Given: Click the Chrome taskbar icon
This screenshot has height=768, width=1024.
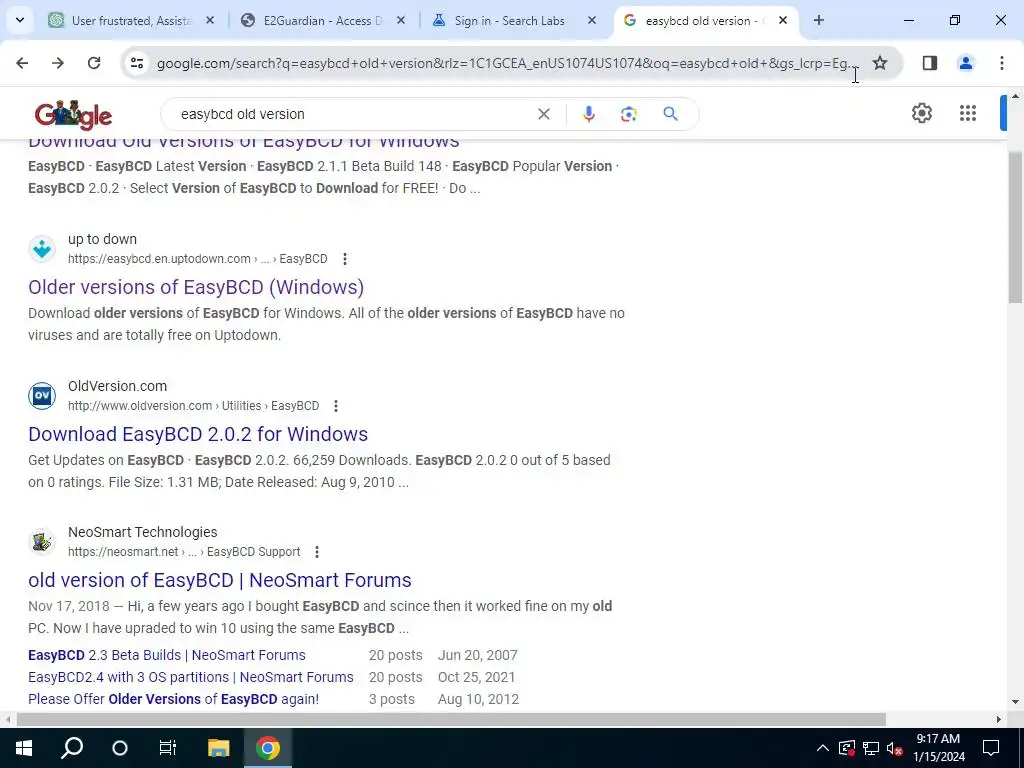Looking at the screenshot, I should [268, 748].
